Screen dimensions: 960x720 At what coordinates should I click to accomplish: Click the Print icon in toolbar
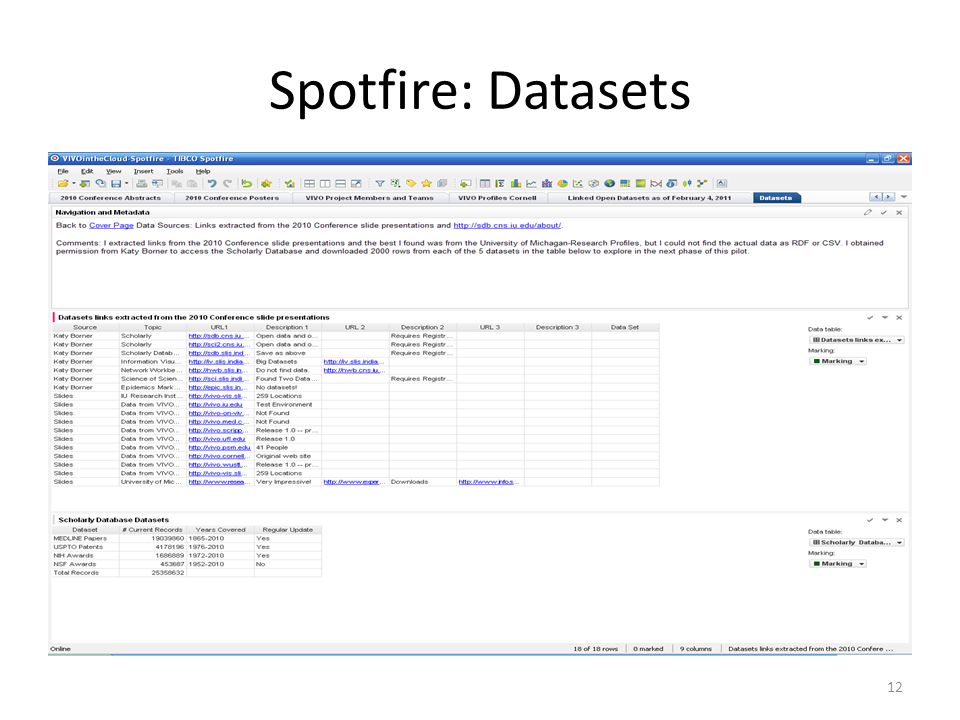(x=141, y=184)
